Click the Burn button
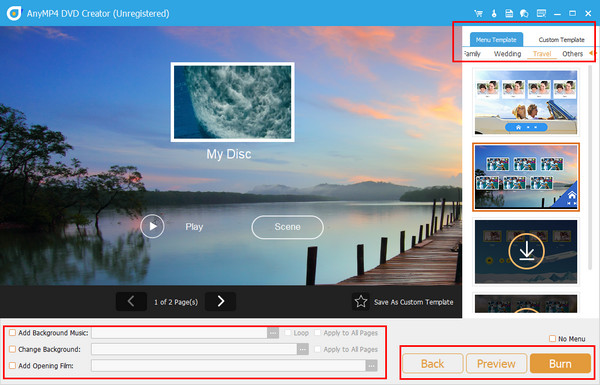The height and width of the screenshot is (385, 600). click(x=560, y=364)
